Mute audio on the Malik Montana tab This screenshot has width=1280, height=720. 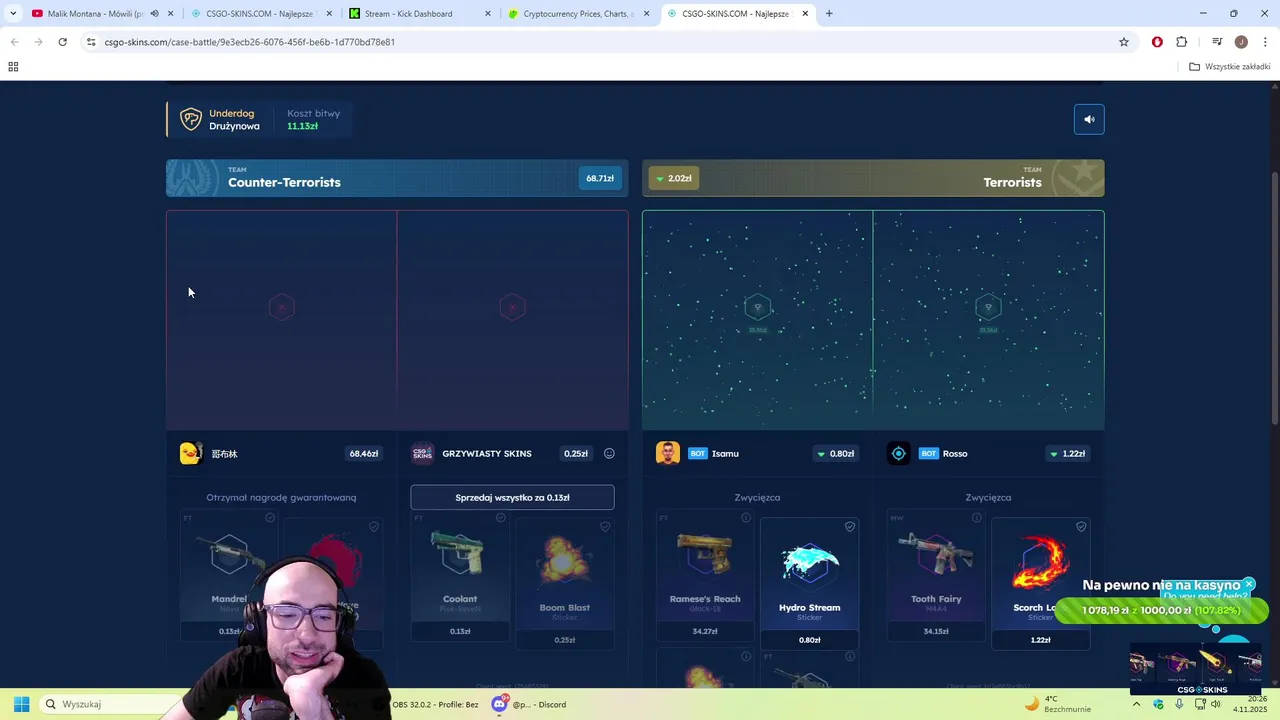pos(154,14)
